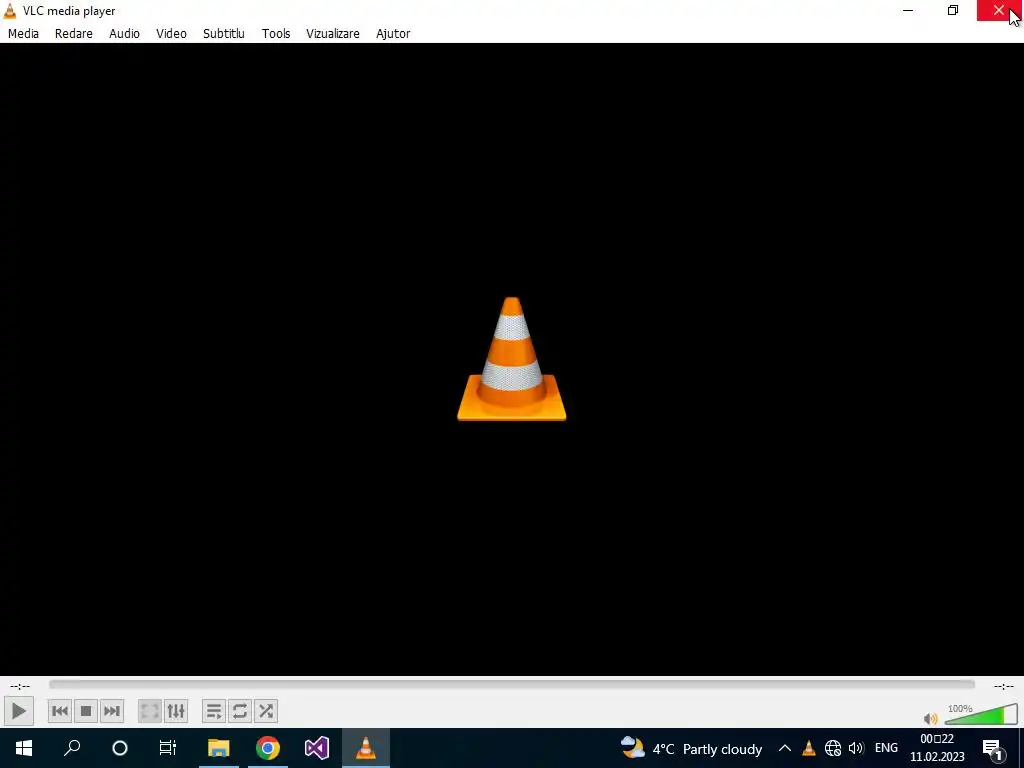
Task: Skip to next media track
Action: [112, 711]
